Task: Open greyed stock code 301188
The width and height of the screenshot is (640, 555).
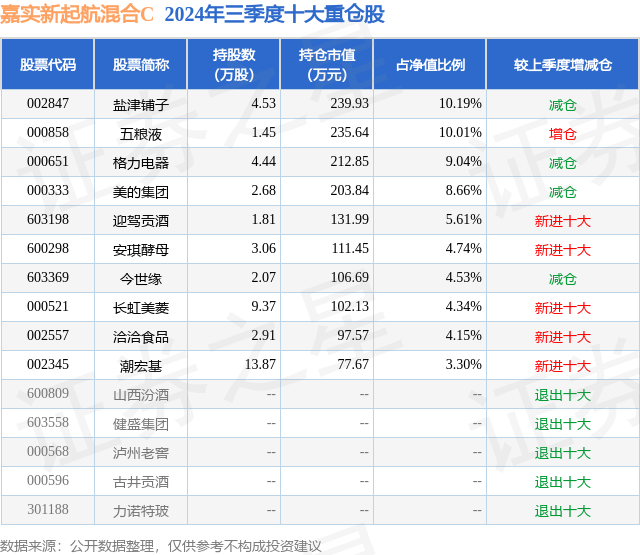Action: point(48,509)
